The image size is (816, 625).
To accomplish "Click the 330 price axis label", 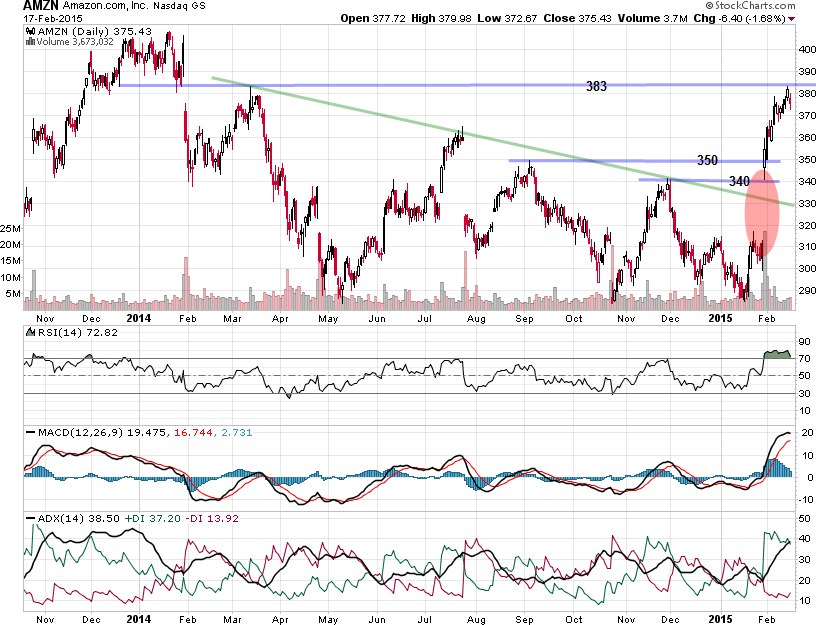I will pos(807,203).
